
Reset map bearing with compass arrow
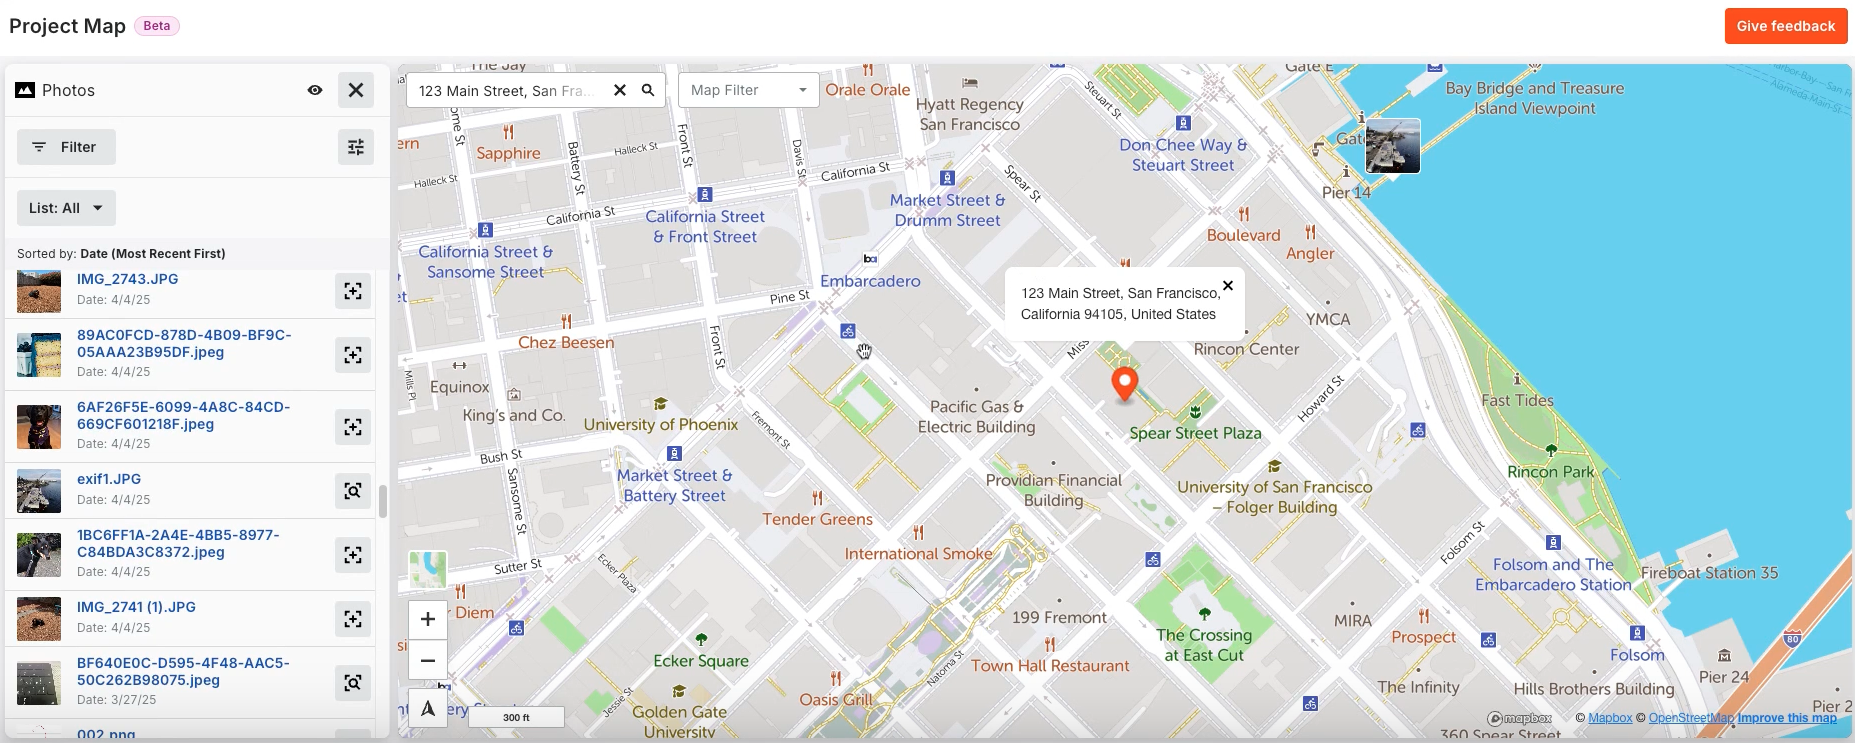pos(428,708)
